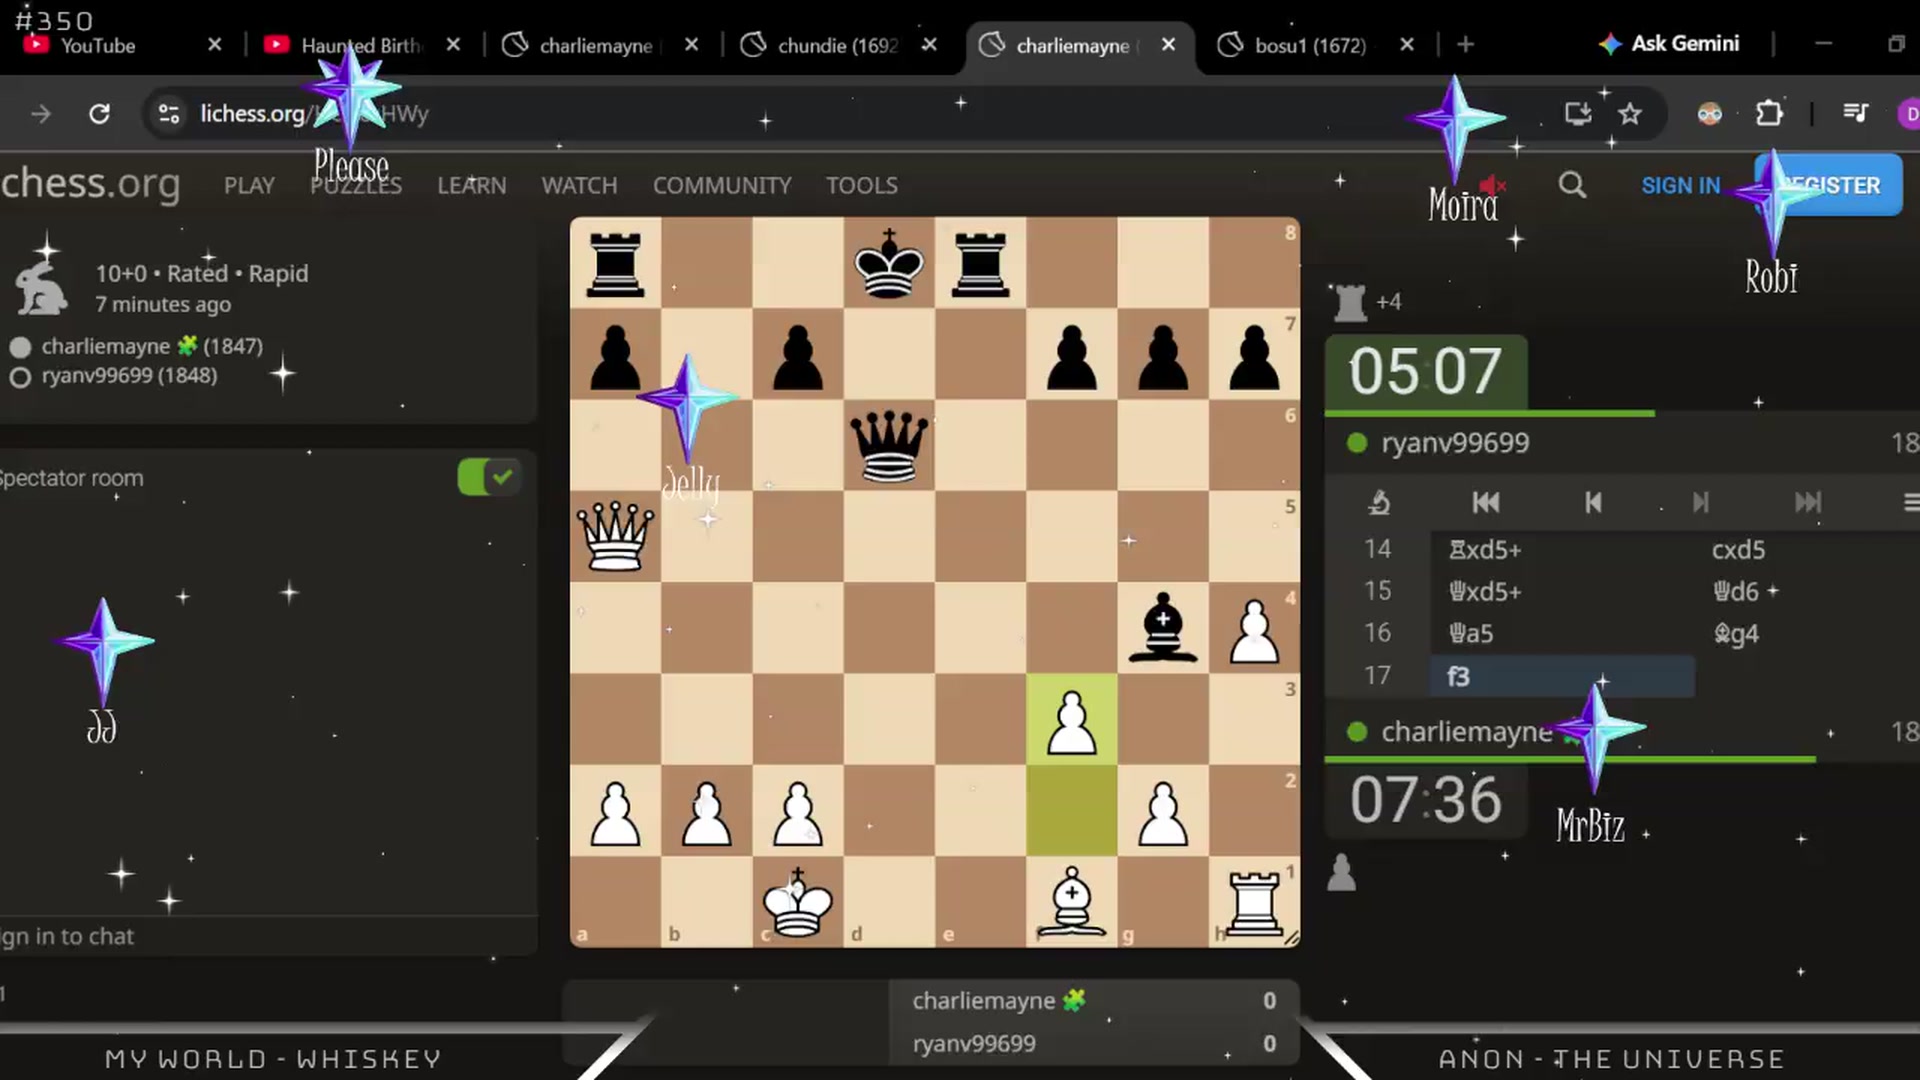Click the lichess.org address bar URL
The height and width of the screenshot is (1080, 1920).
314,114
